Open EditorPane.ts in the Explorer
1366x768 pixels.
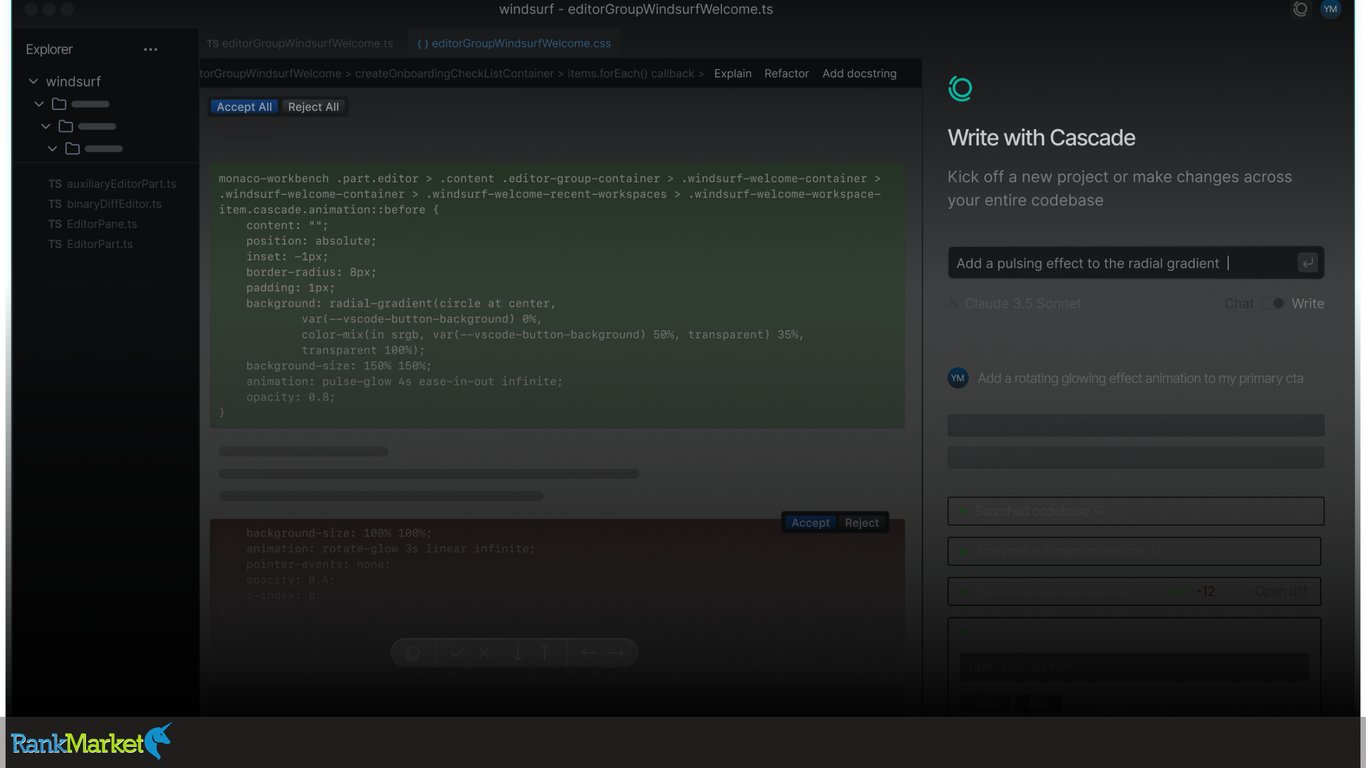[93, 224]
